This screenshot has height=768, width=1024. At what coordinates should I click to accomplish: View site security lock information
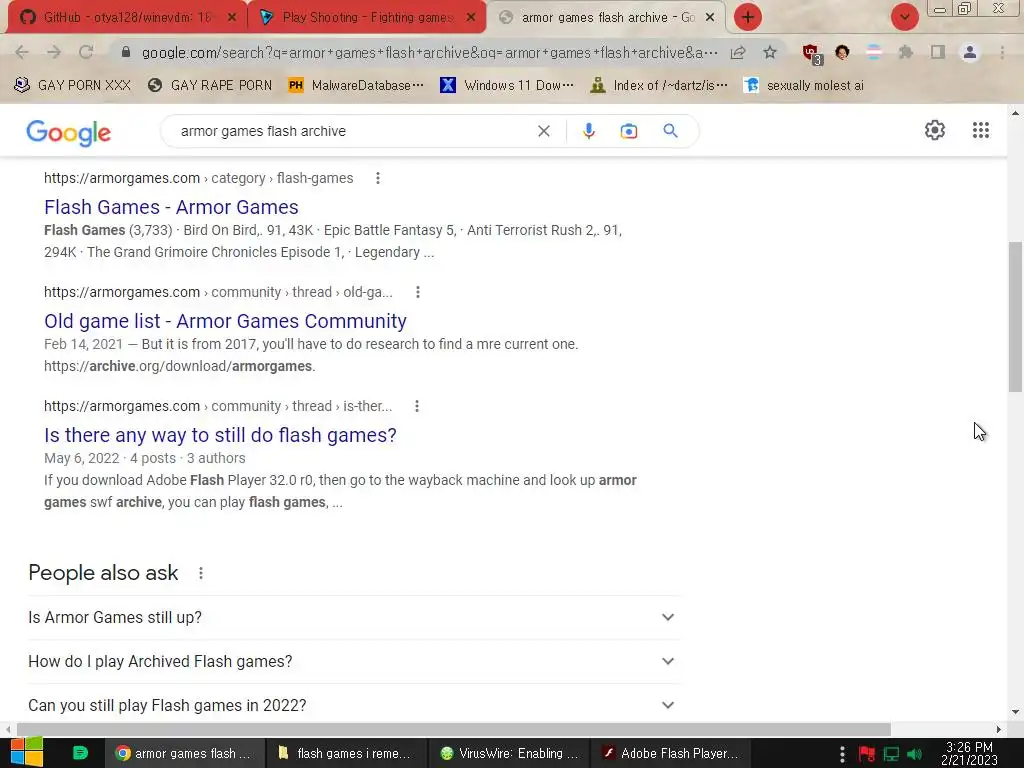click(x=126, y=52)
